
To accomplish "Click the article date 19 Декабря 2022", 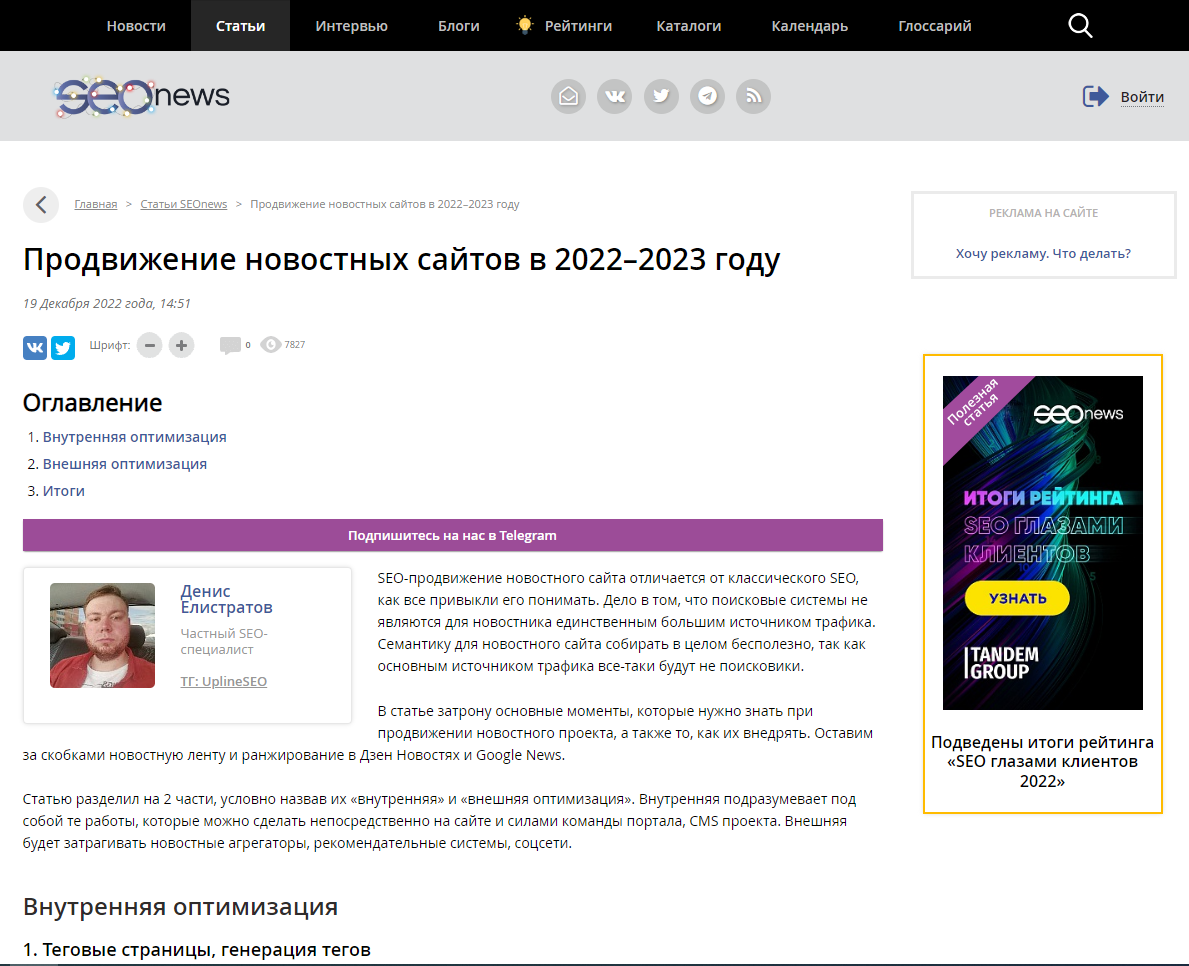I will (107, 303).
